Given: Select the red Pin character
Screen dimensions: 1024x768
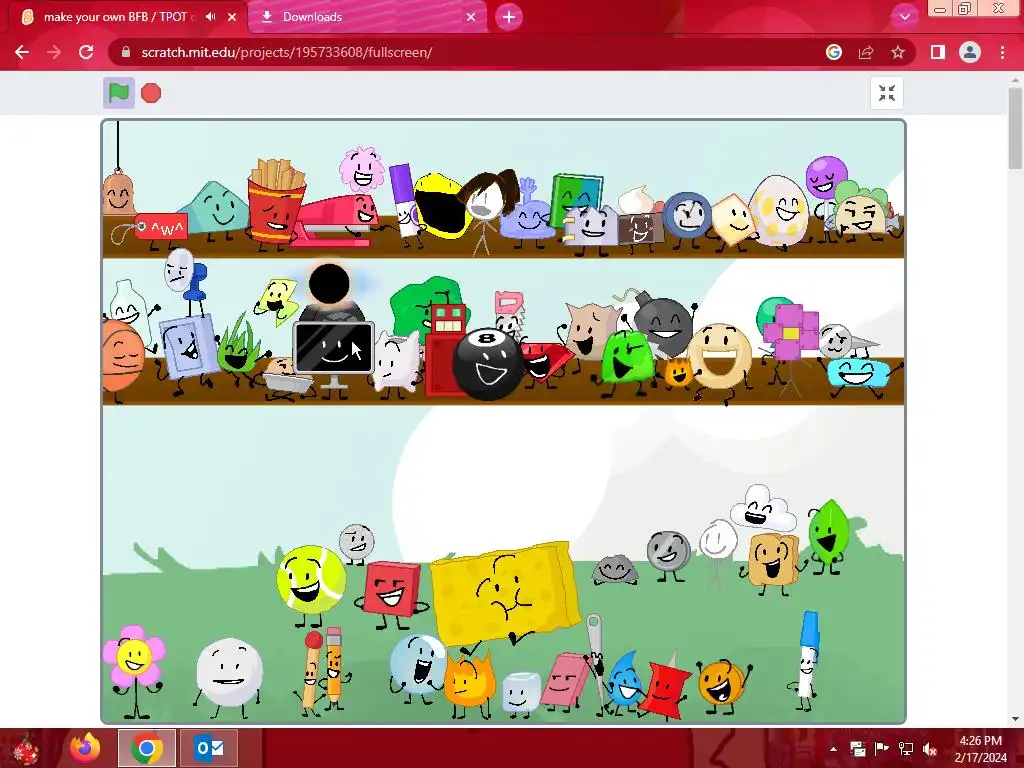Looking at the screenshot, I should (x=666, y=689).
